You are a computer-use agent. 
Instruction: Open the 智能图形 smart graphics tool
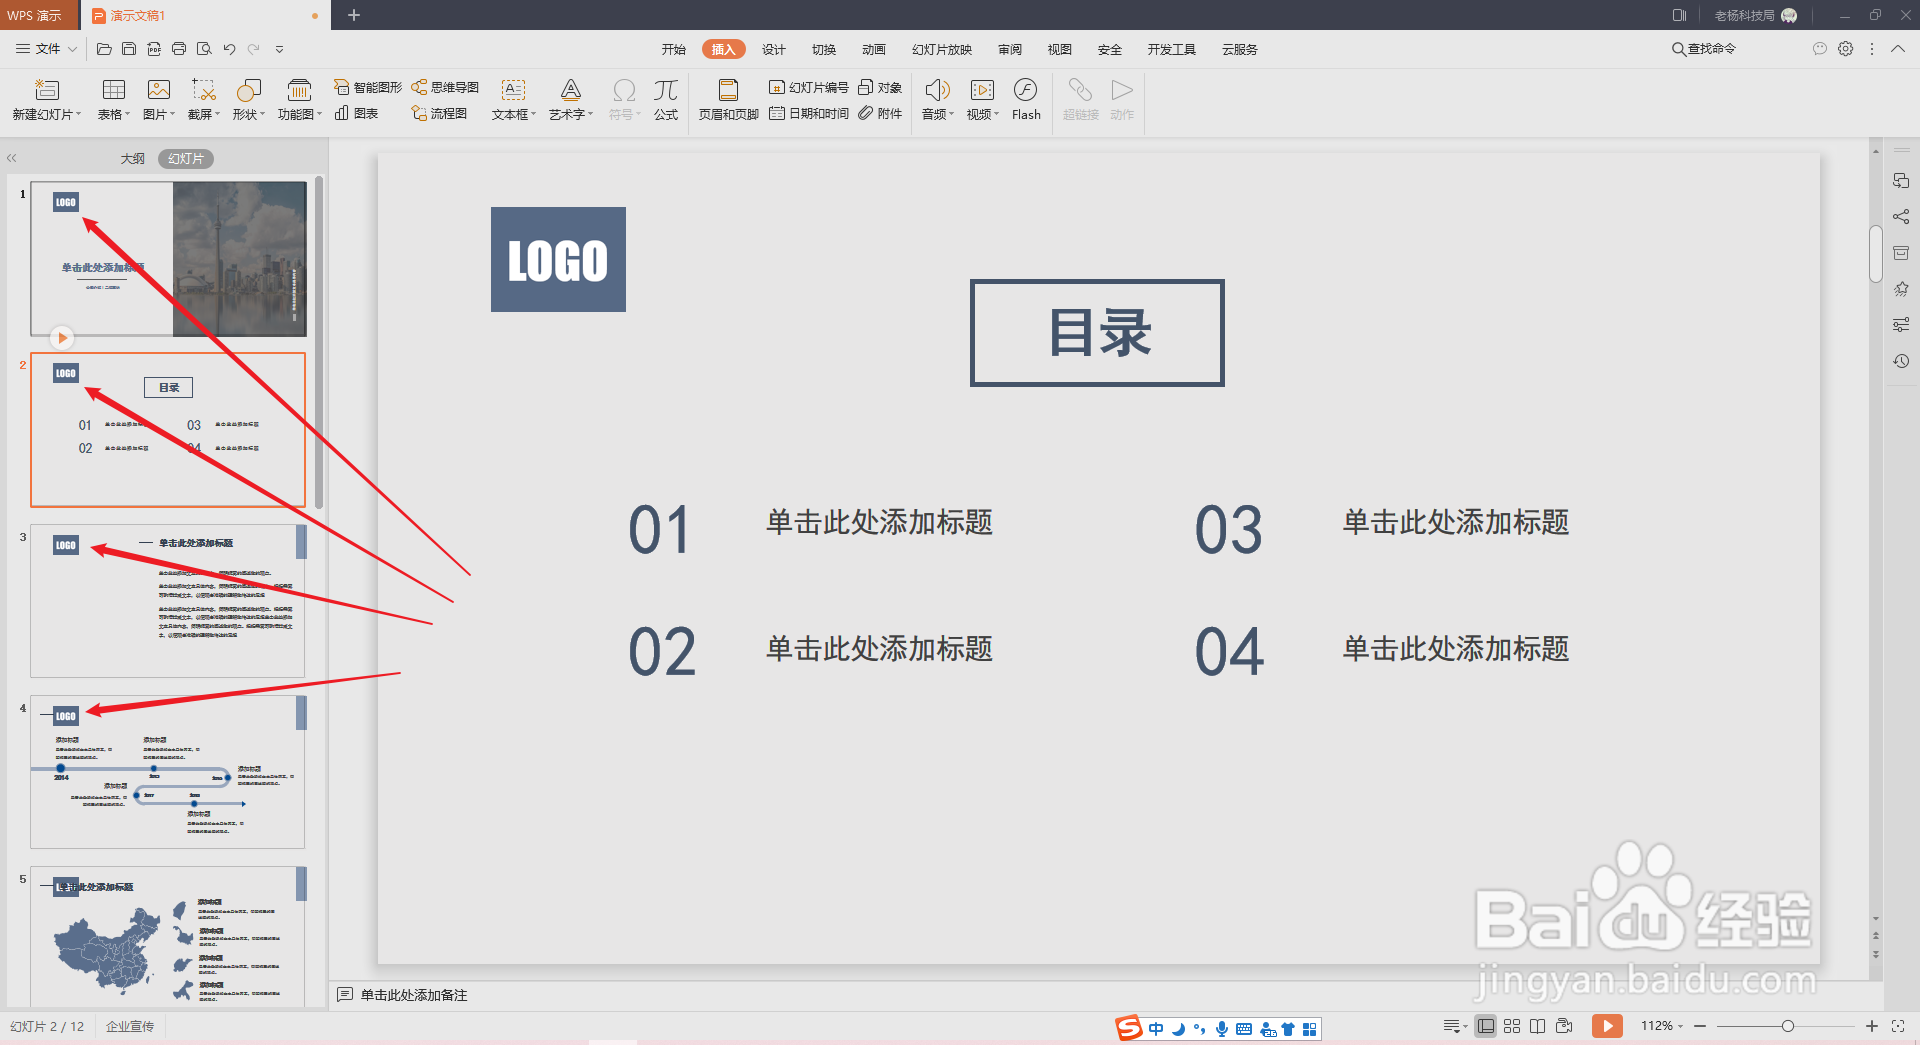[366, 87]
